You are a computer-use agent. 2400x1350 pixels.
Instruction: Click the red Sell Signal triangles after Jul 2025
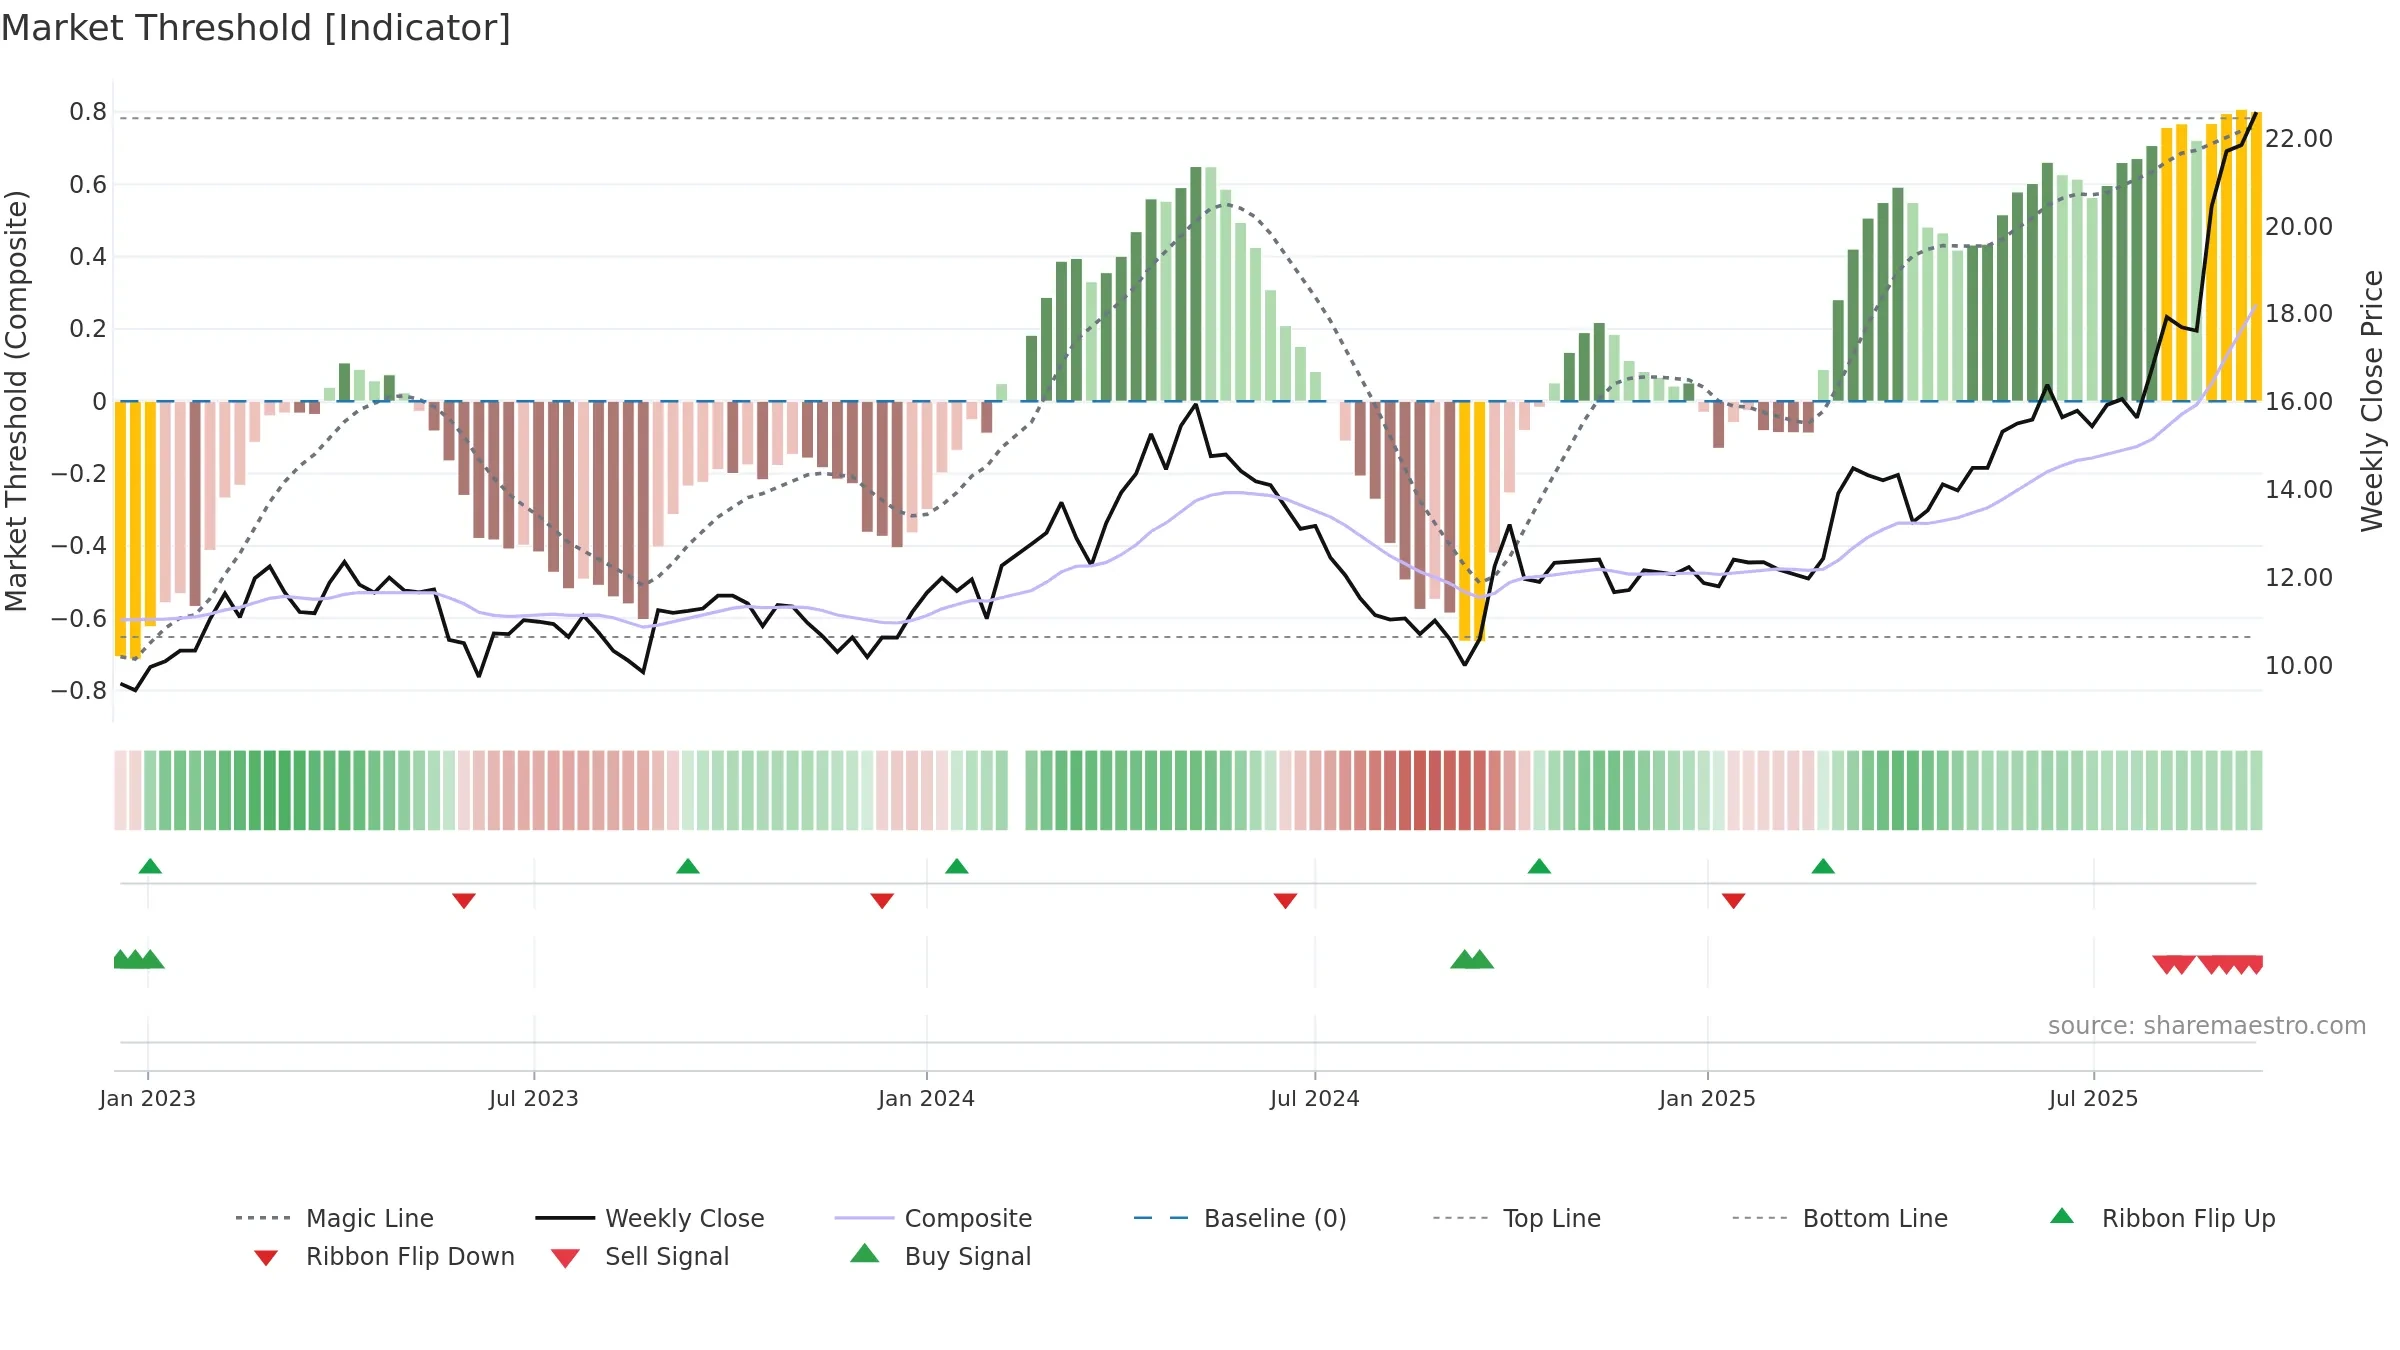(2207, 965)
